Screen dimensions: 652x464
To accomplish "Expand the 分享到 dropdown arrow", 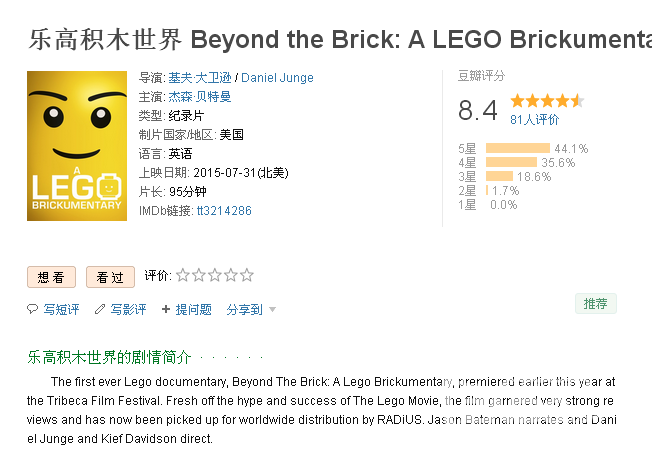I will [272, 309].
